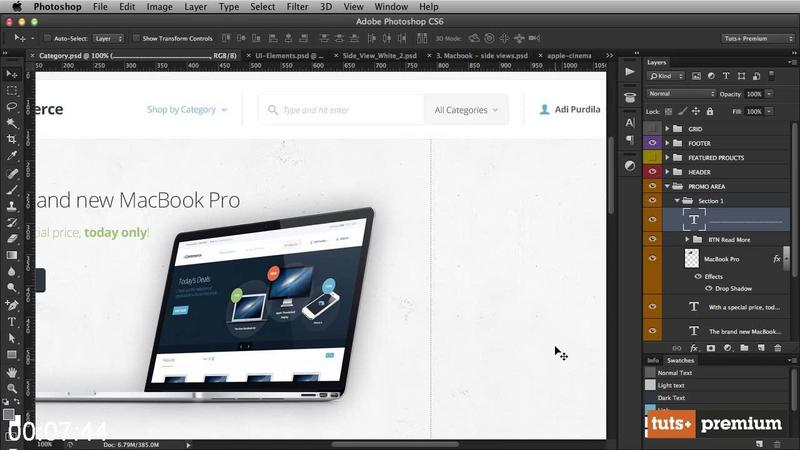
Task: Select the Brush tool
Action: [x=11, y=190]
